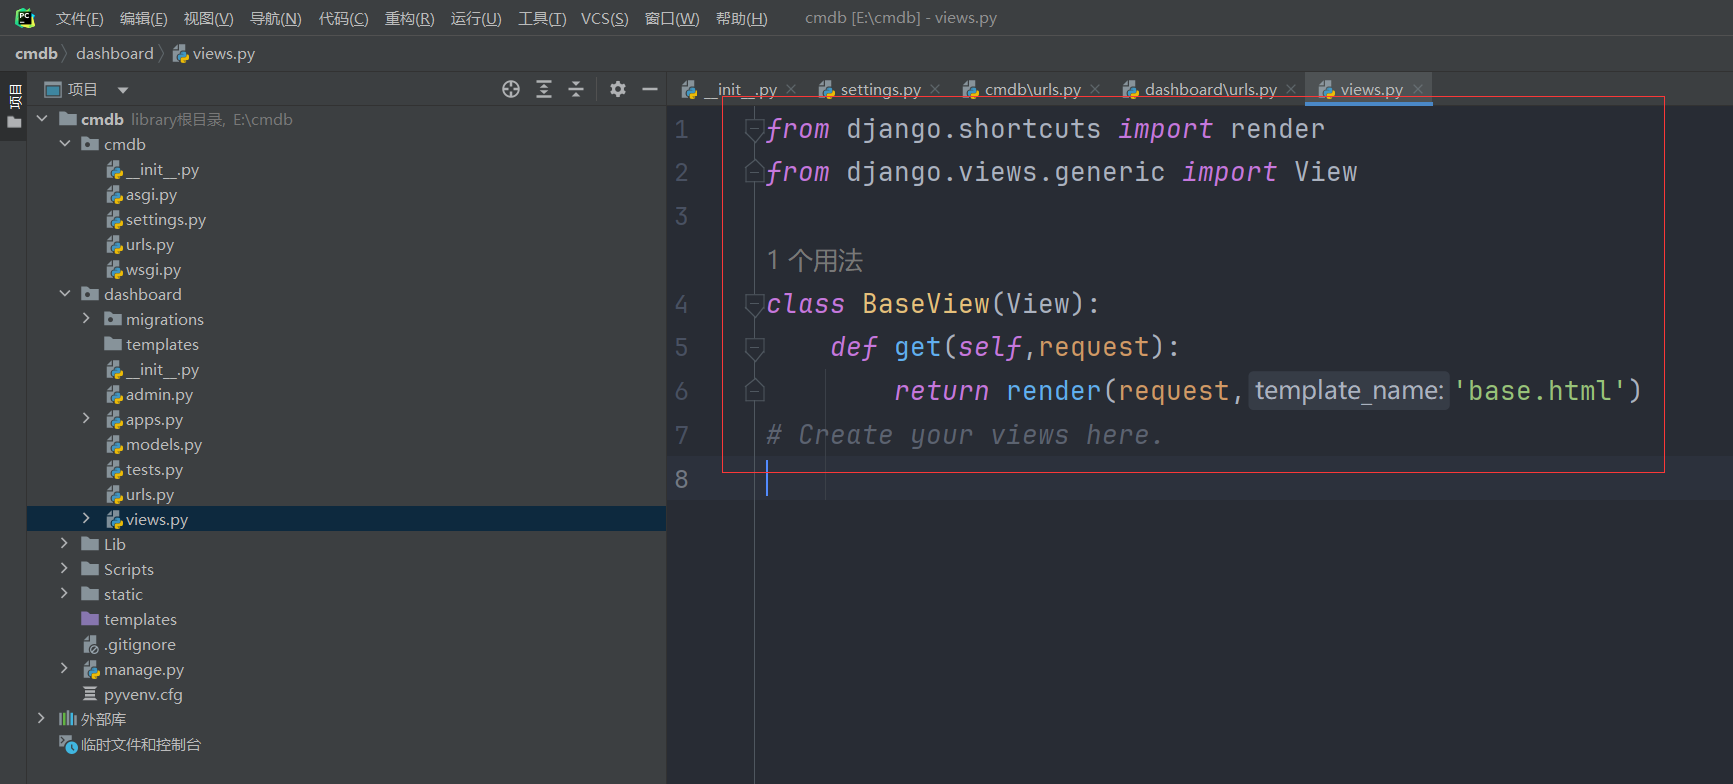
Task: Hide the project panel with minus icon
Action: 650,89
